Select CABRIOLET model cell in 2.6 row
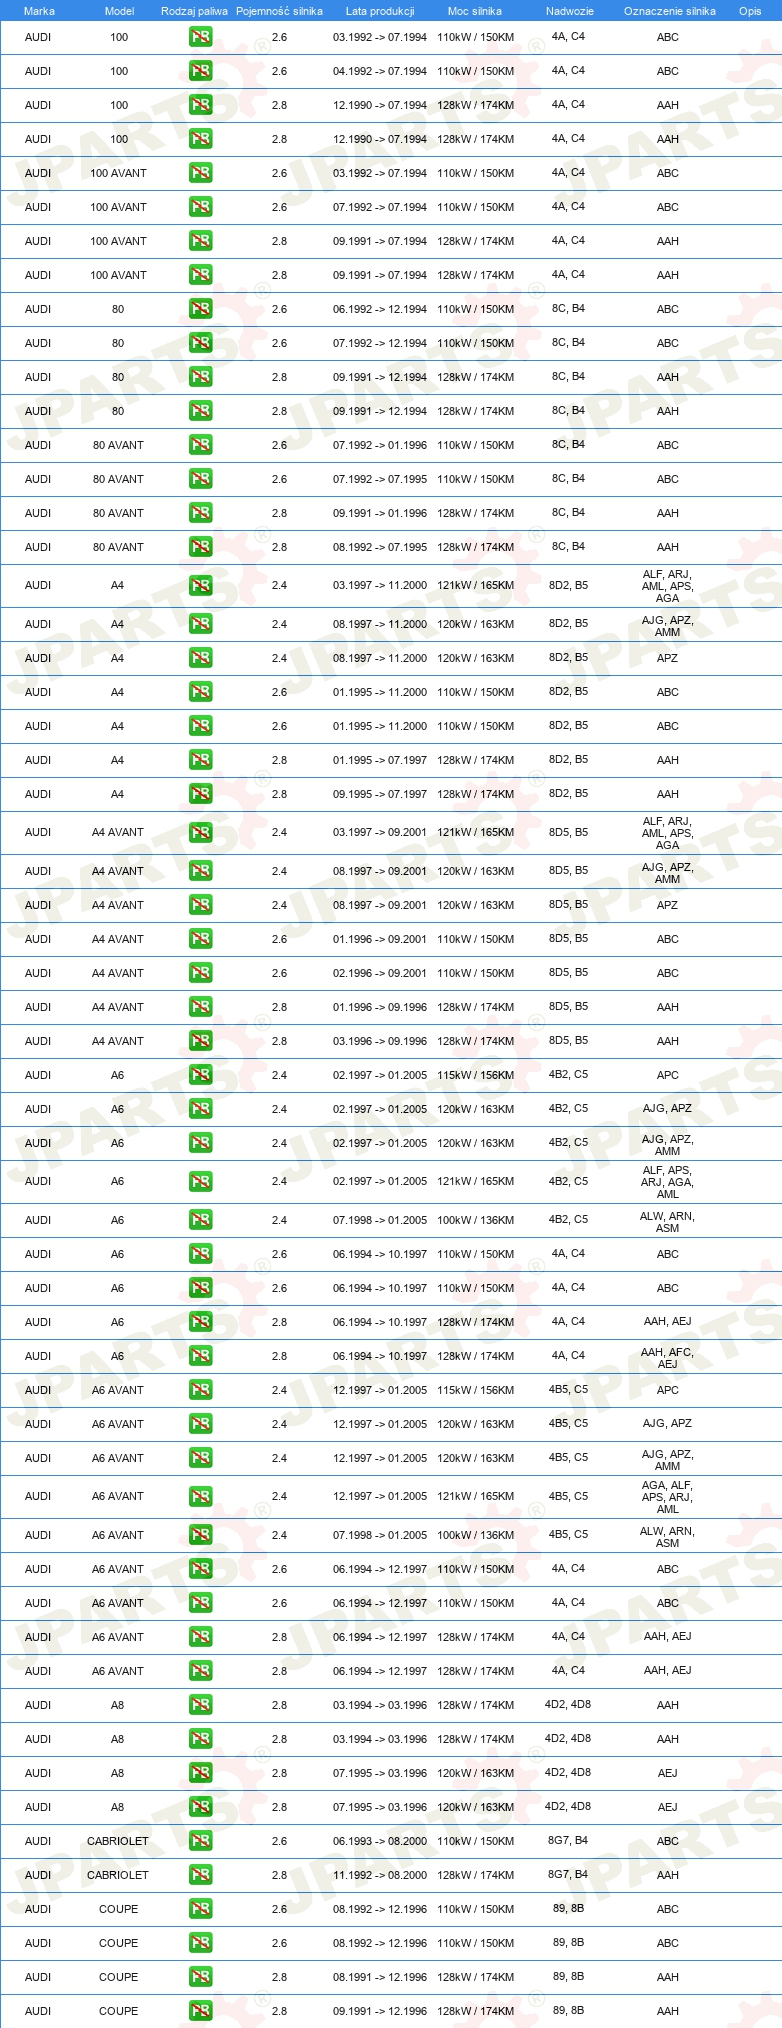782x2028 pixels. pos(118,1841)
